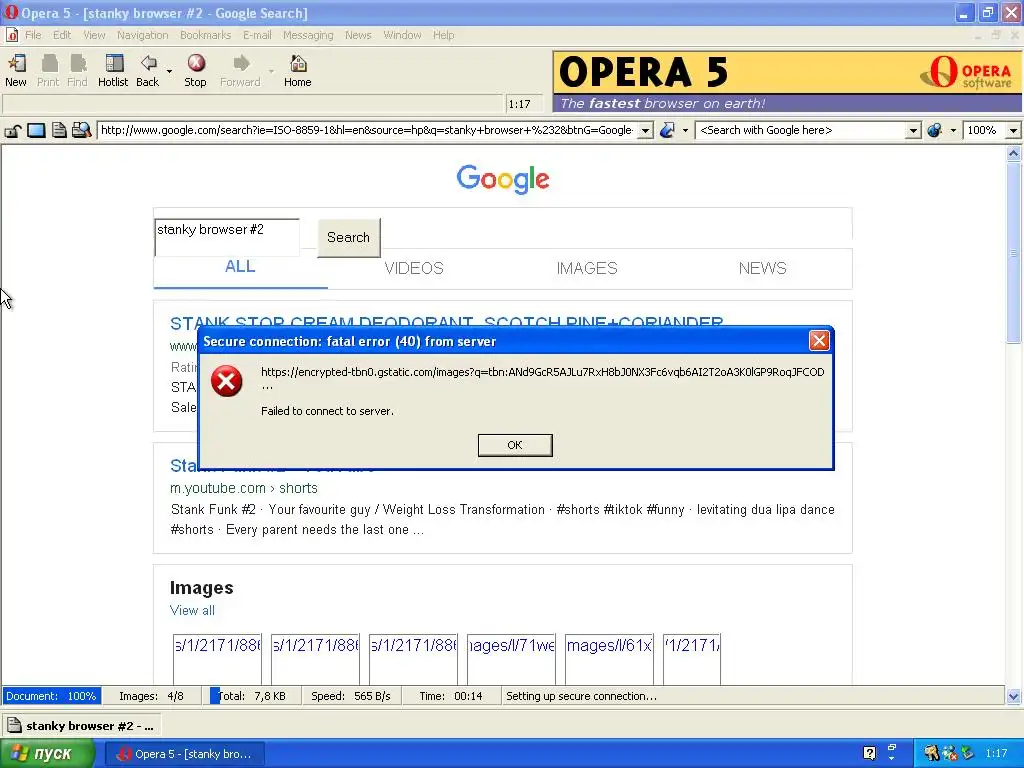Expand the Forward history dropdown arrow
The height and width of the screenshot is (768, 1024).
[x=271, y=71]
